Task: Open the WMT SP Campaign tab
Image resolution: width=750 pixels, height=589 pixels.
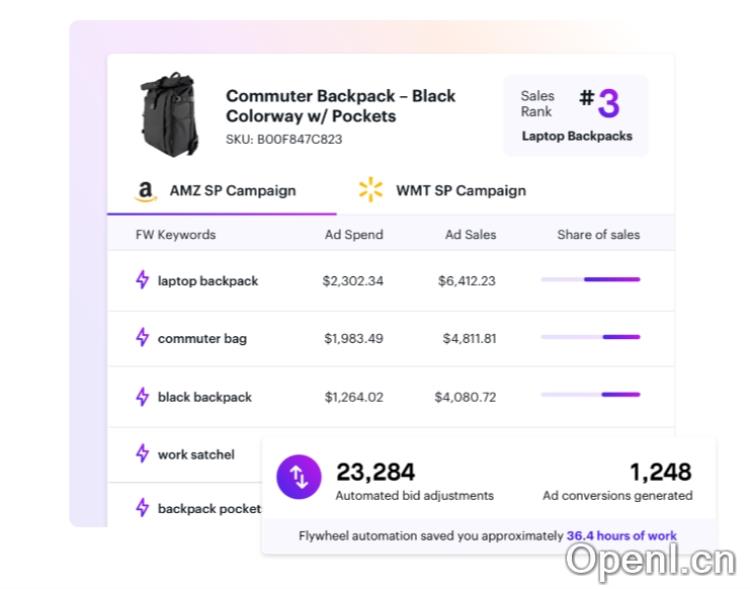Action: 460,191
